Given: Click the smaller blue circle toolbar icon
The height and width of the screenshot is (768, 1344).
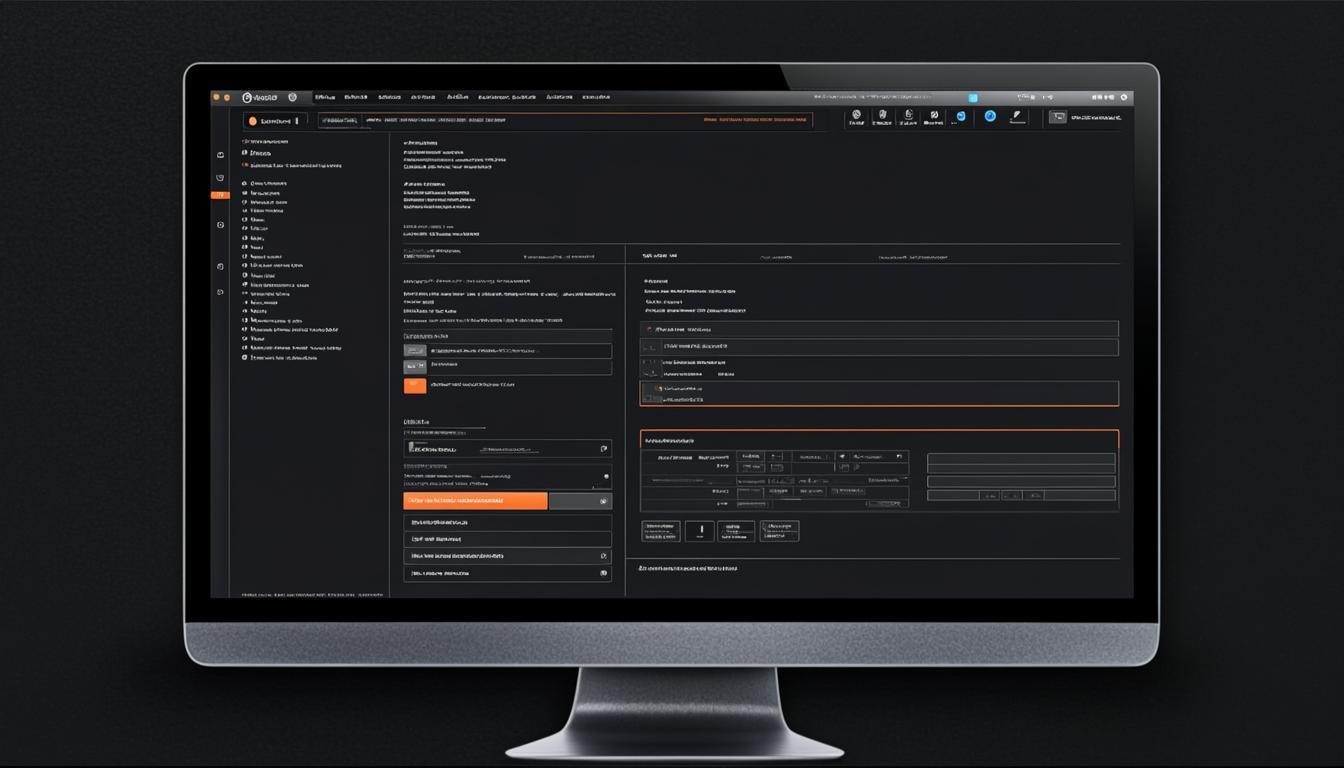Looking at the screenshot, I should pos(961,116).
